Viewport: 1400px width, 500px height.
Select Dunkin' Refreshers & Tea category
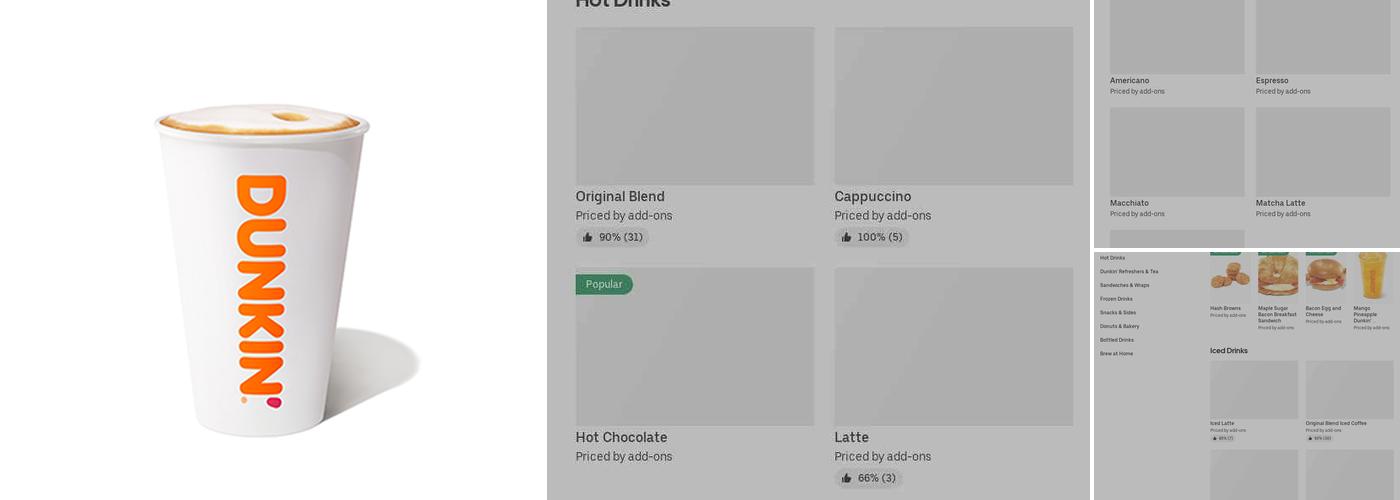1129,271
